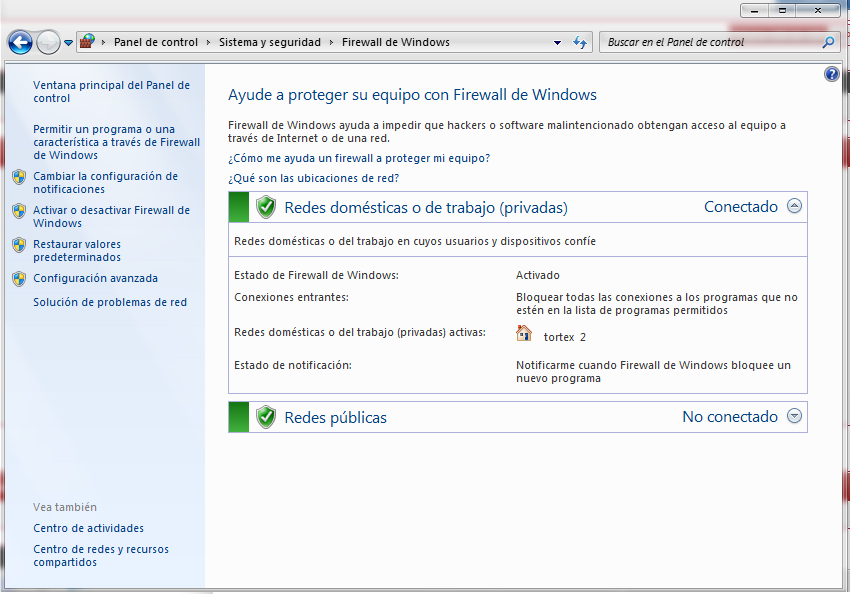Click shield icon beside Activar o desactivar
This screenshot has height=594, width=850.
(19, 211)
